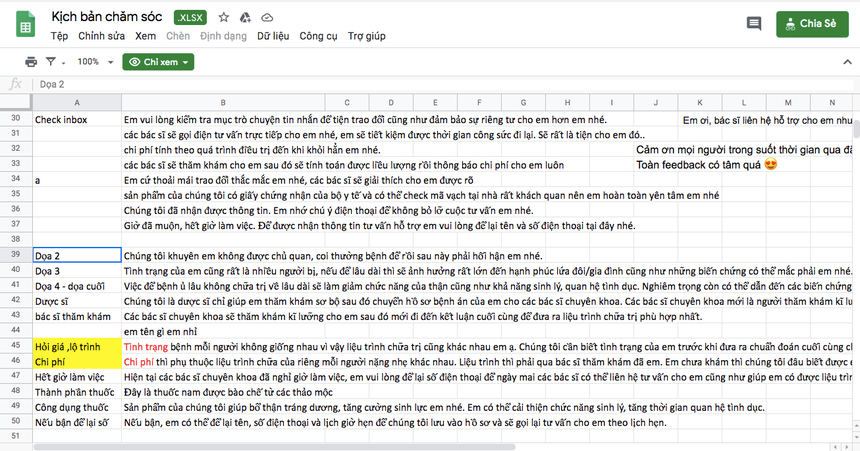Open the comment history icon
The width and height of the screenshot is (860, 451).
click(x=753, y=24)
